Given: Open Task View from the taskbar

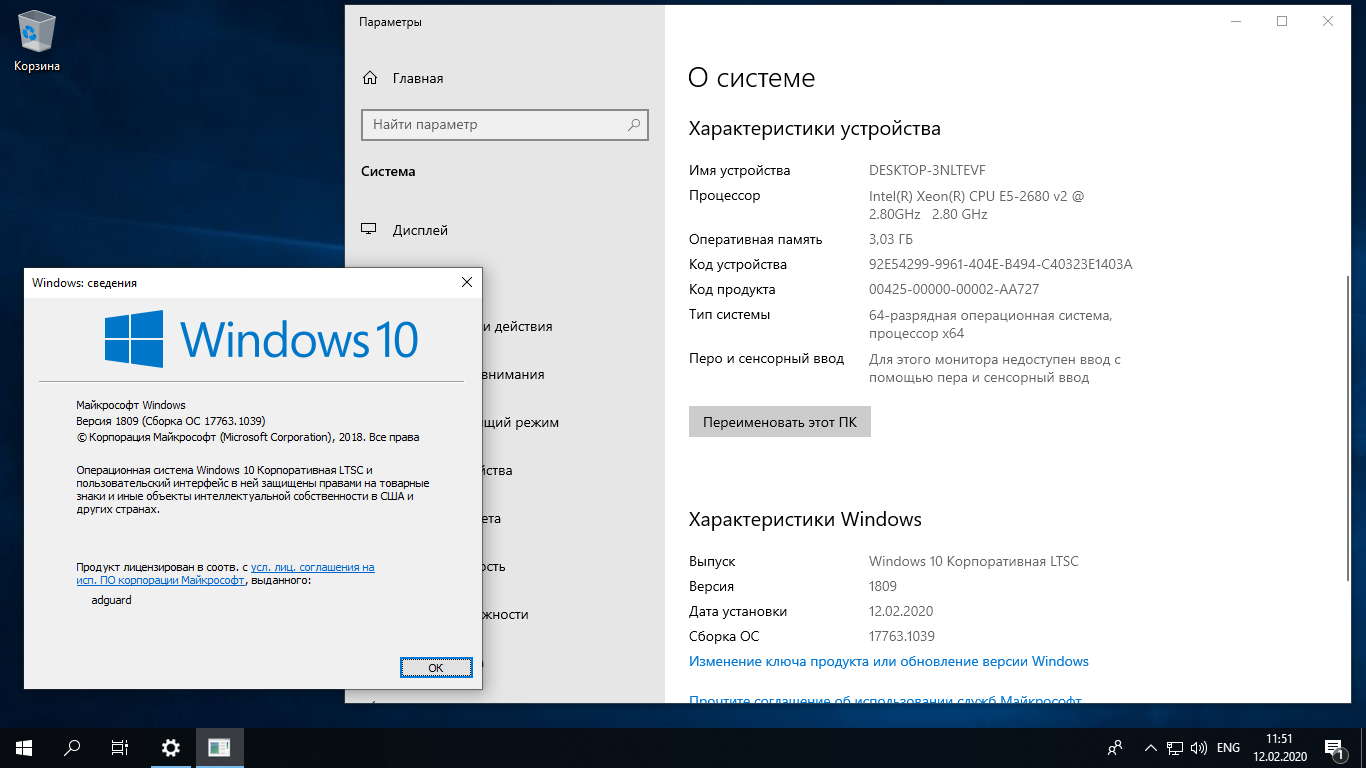Looking at the screenshot, I should tap(120, 747).
